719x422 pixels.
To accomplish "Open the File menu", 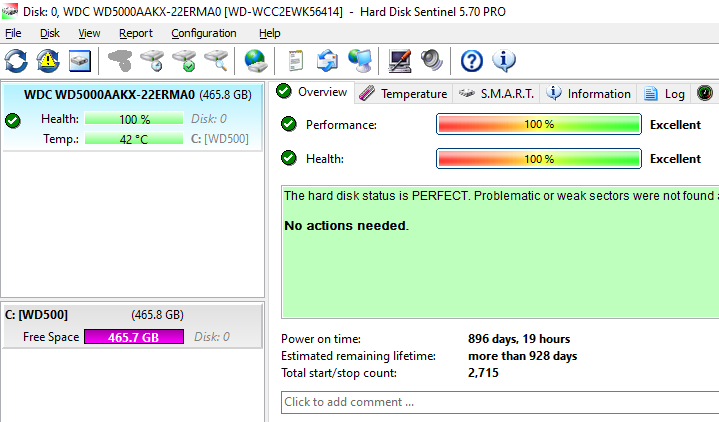I will tap(13, 33).
